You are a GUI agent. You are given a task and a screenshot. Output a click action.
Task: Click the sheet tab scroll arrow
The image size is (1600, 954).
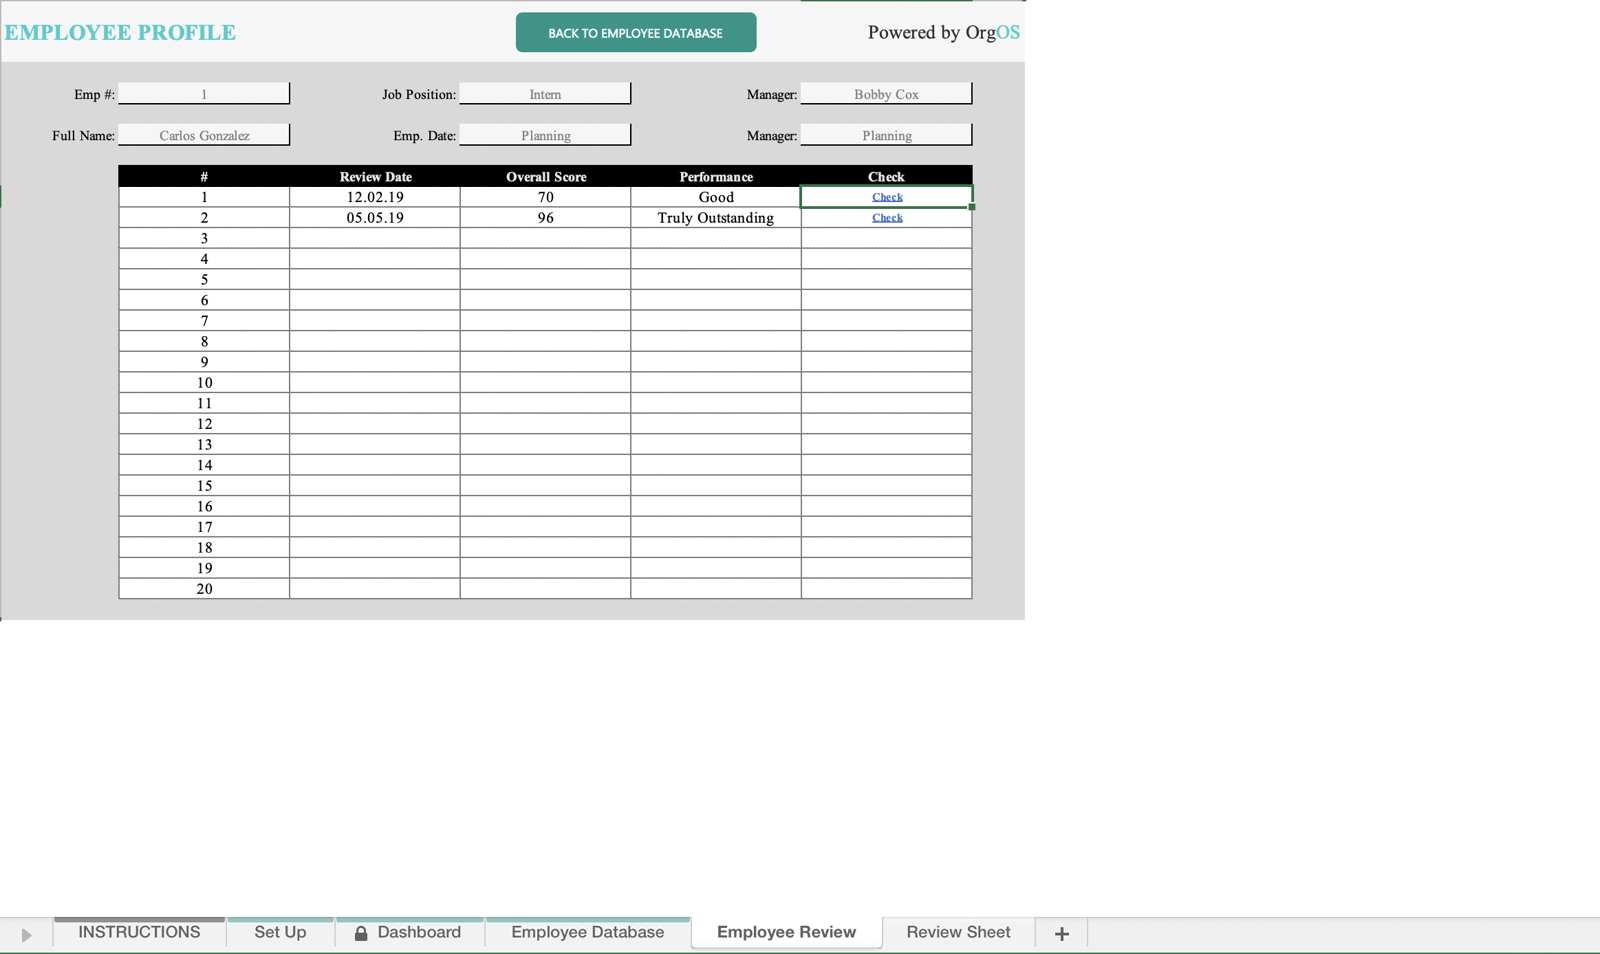(x=26, y=935)
